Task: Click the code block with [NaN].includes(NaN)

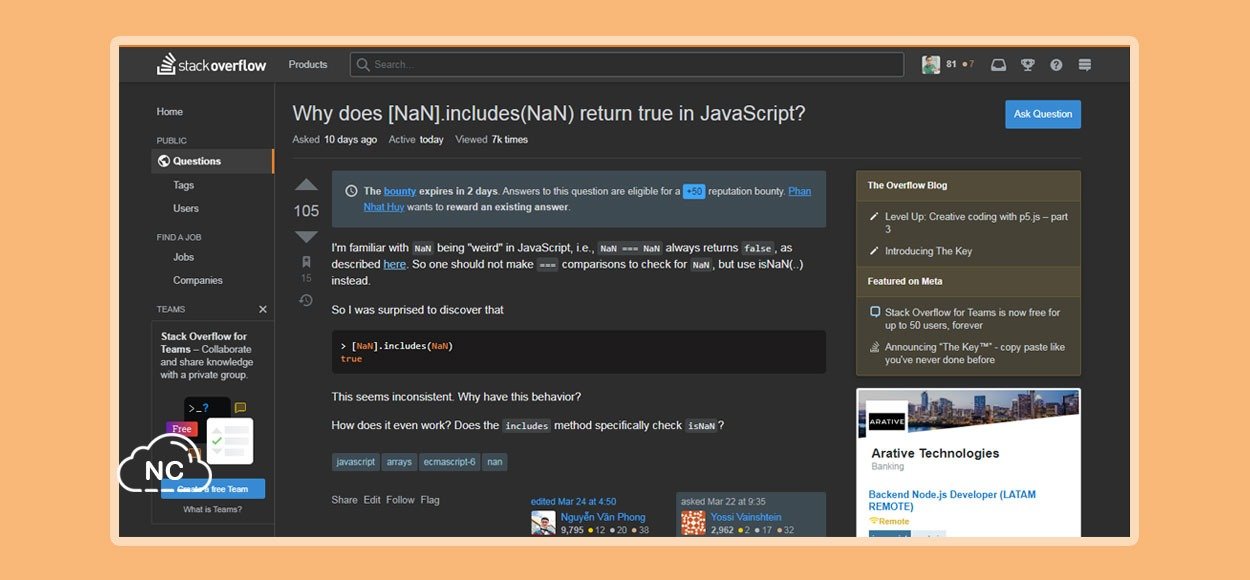Action: pyautogui.click(x=578, y=352)
